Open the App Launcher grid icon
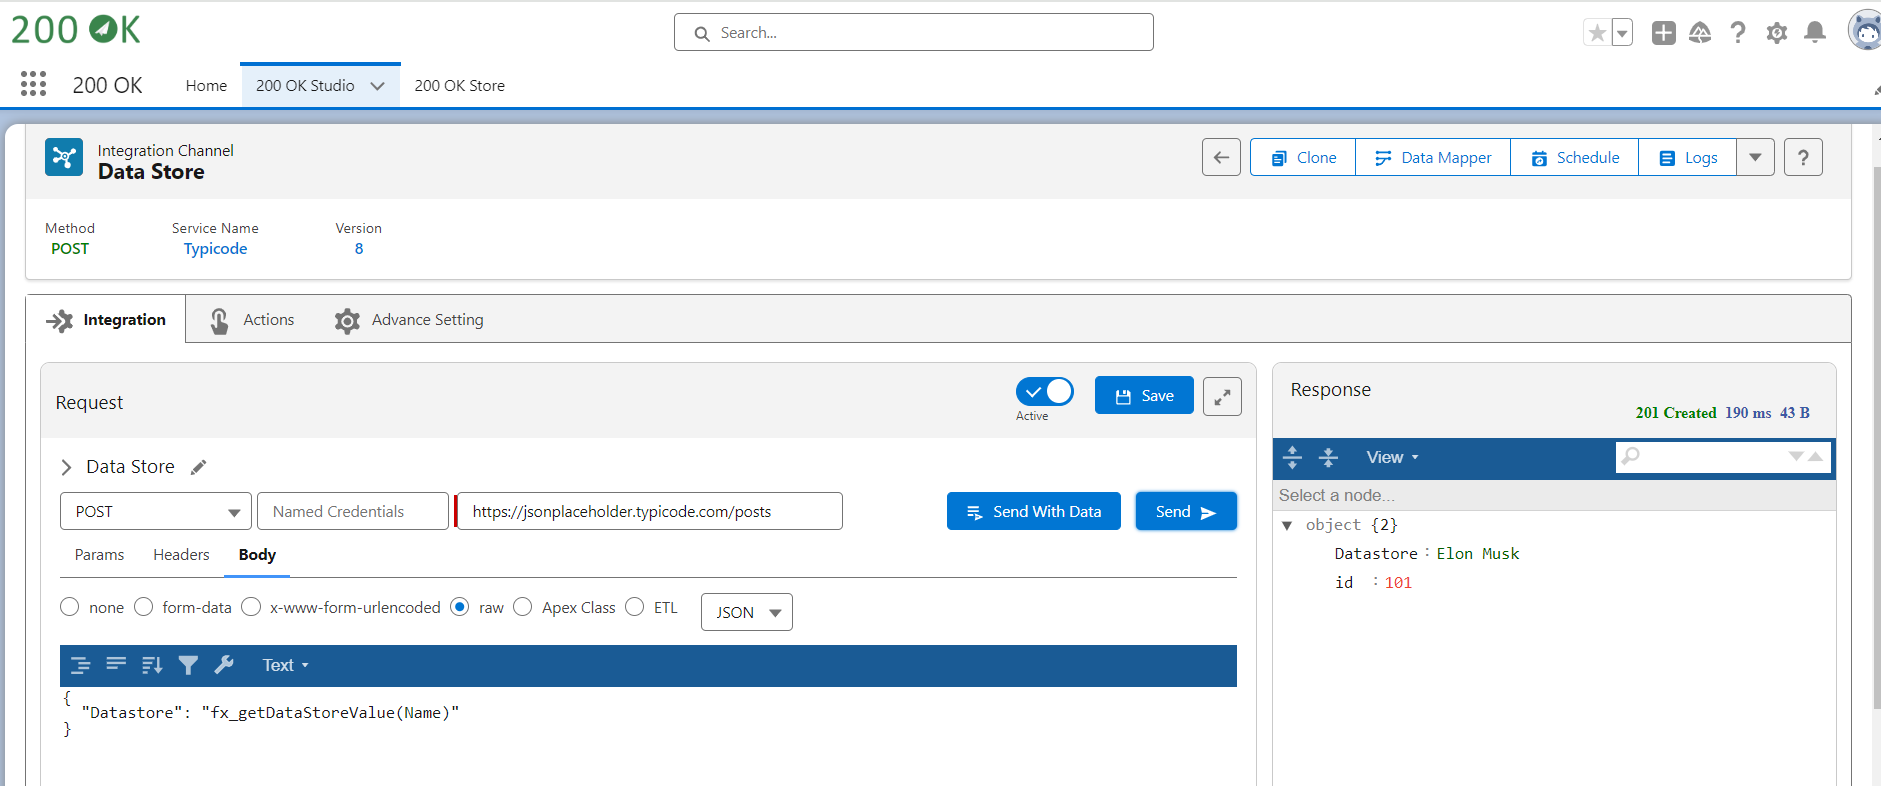Viewport: 1881px width, 786px height. point(33,85)
